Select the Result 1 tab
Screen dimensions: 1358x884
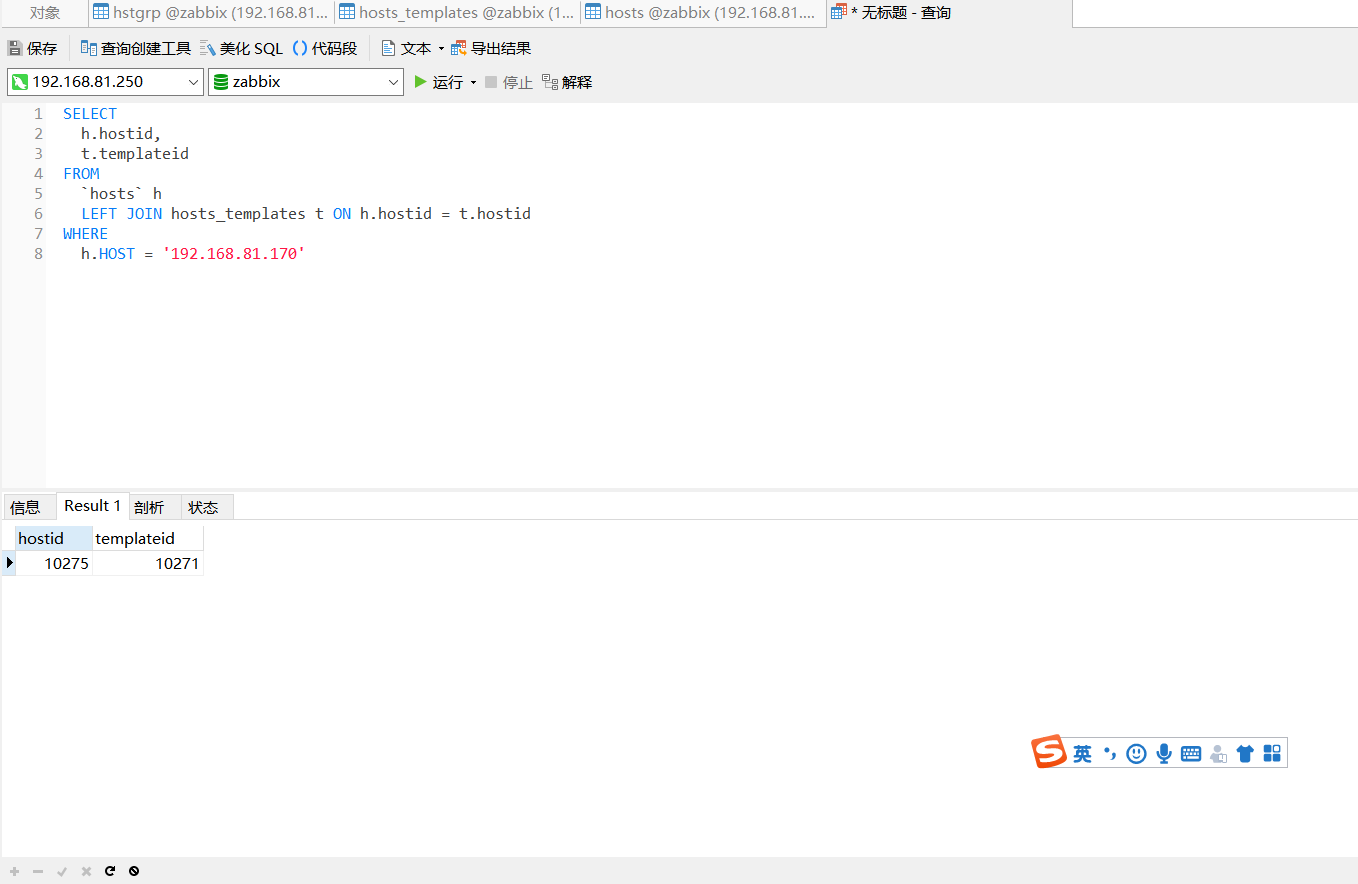(93, 506)
